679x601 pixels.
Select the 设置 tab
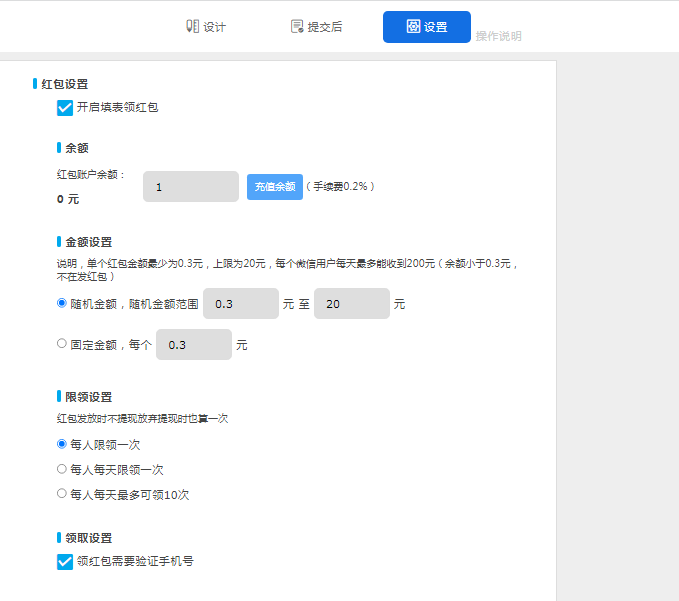point(427,27)
